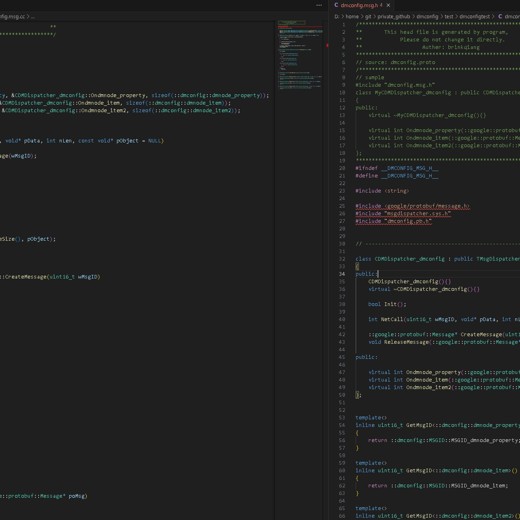
Task: Click the 'Author: brinkqiang' comment
Action: coord(451,47)
